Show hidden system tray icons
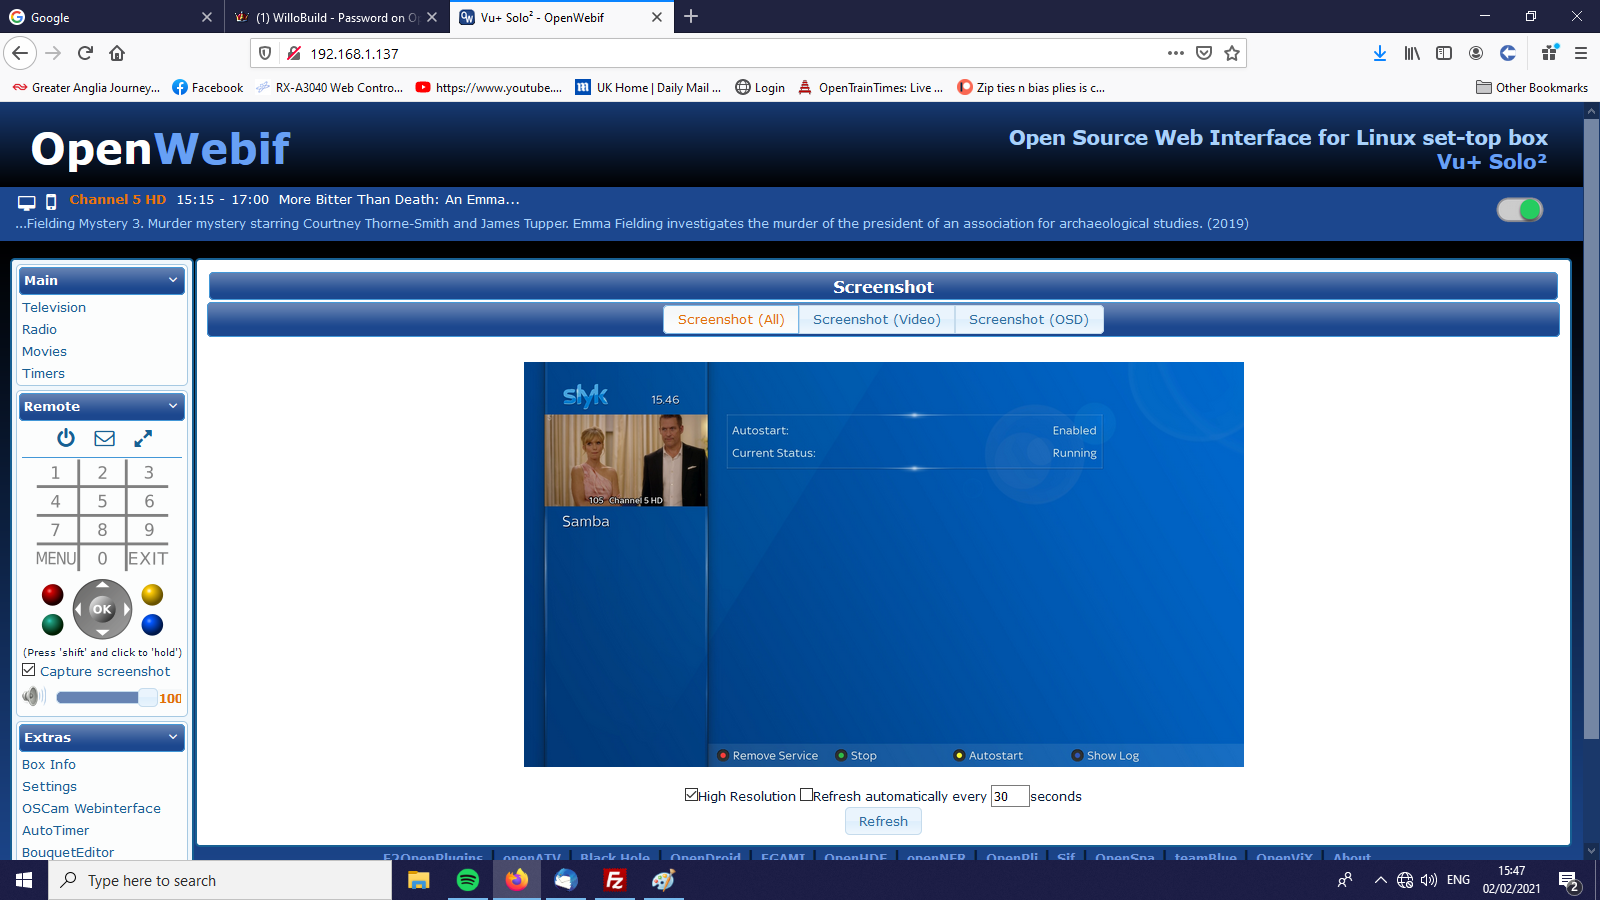 point(1380,880)
